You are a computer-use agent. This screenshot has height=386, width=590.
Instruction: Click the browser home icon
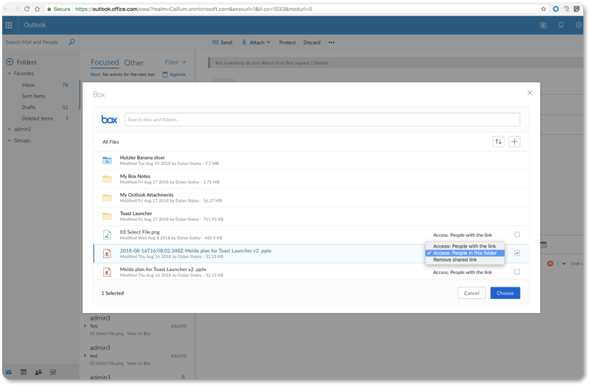point(37,9)
